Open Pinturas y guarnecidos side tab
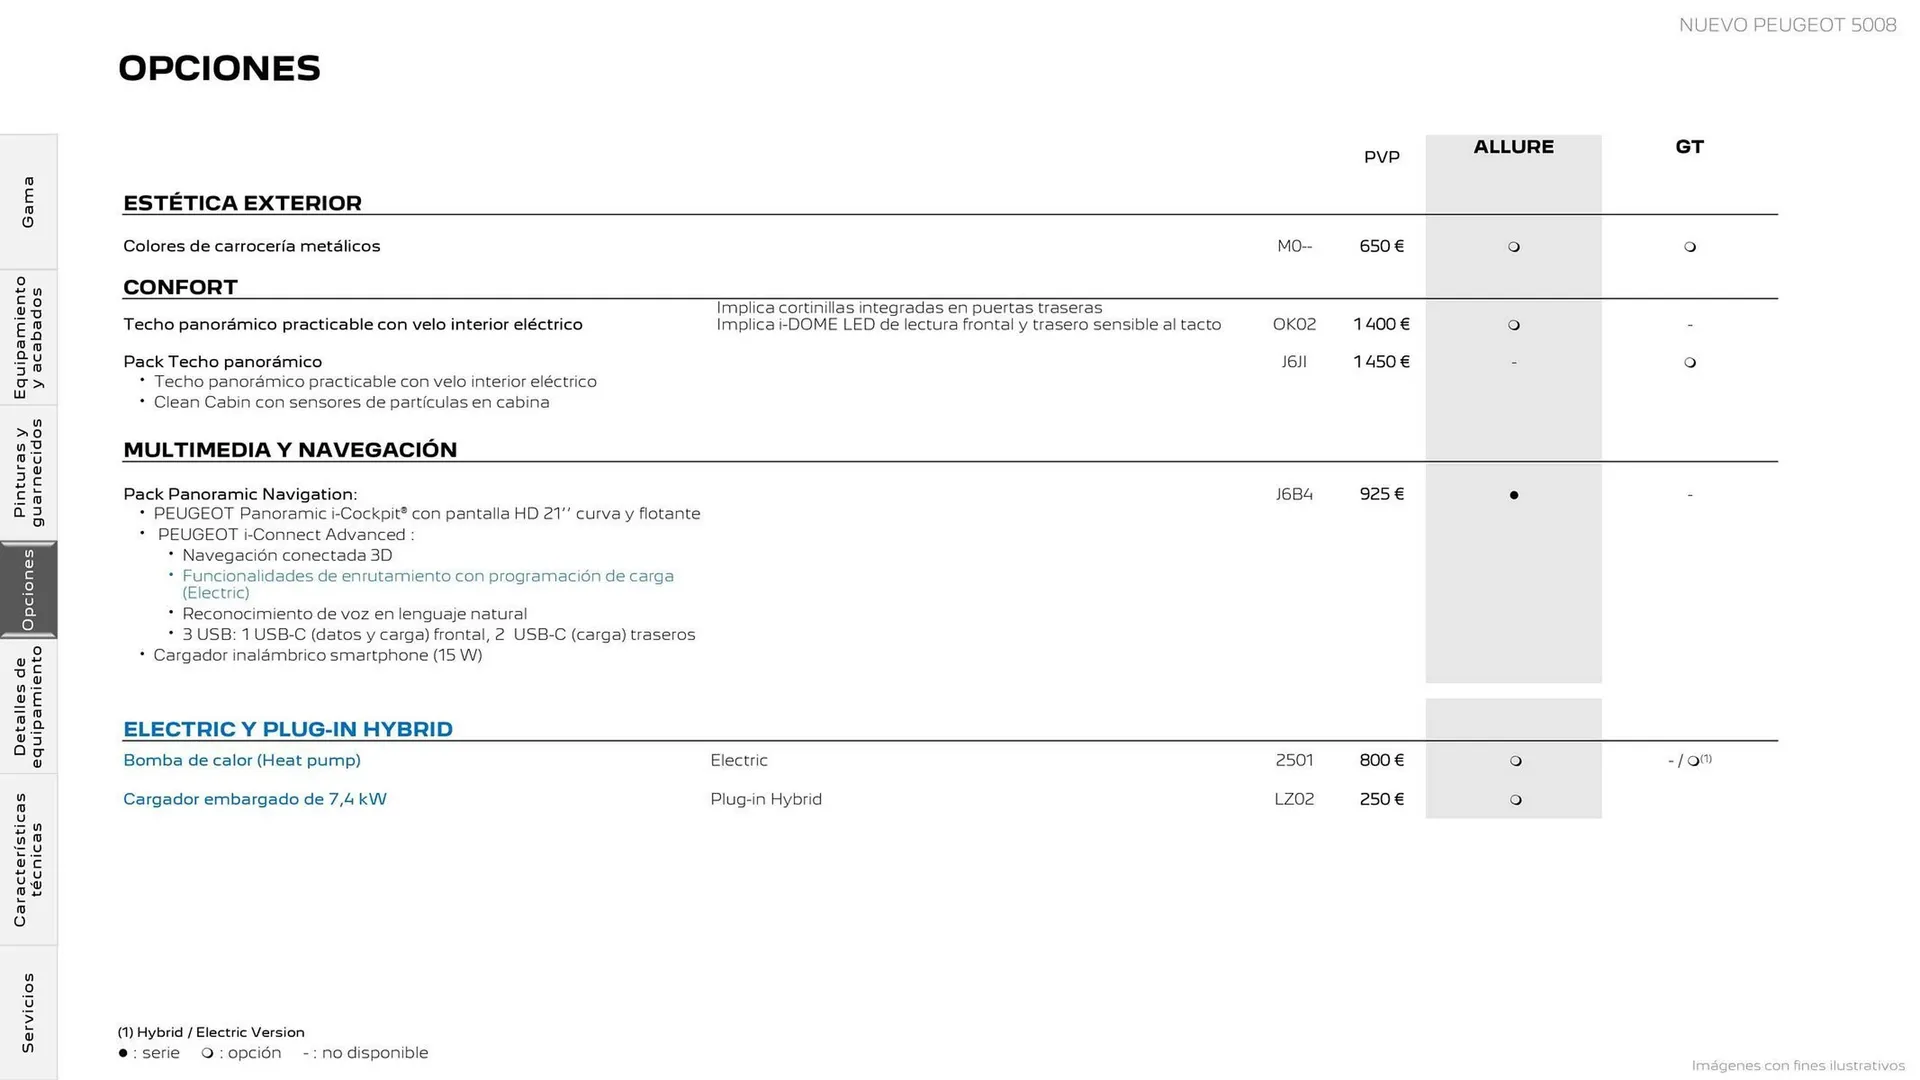This screenshot has width=1920, height=1080. click(28, 473)
